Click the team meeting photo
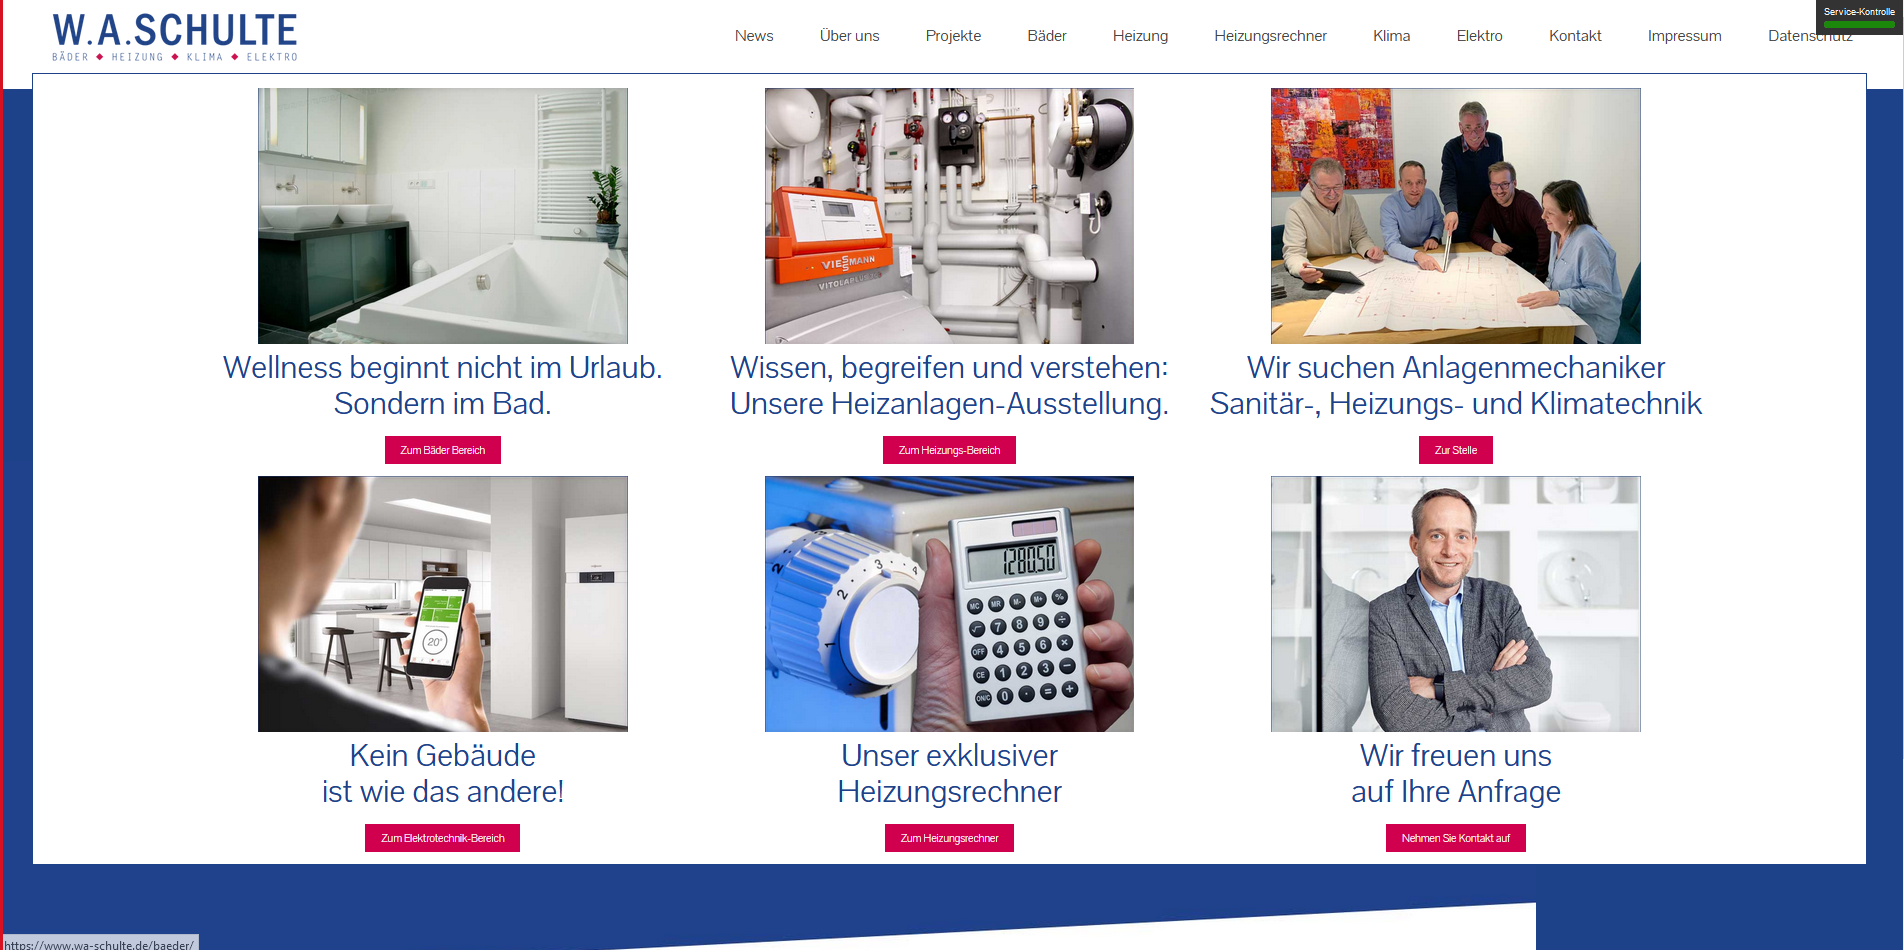The height and width of the screenshot is (950, 1904). 1456,216
